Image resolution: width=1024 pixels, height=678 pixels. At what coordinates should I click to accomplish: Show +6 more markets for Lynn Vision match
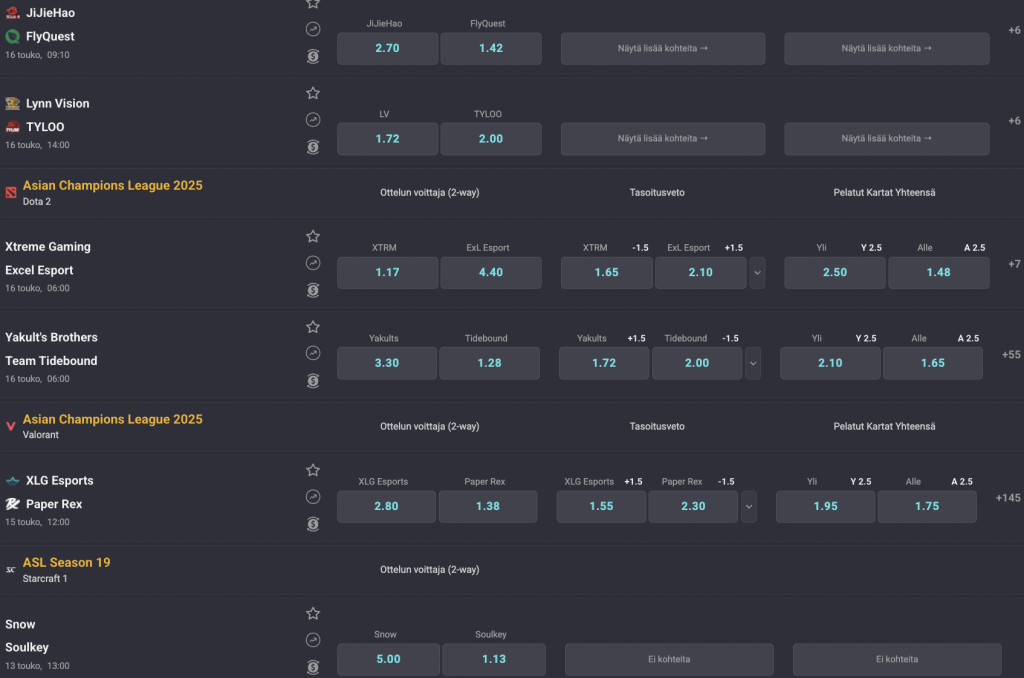pos(1014,121)
